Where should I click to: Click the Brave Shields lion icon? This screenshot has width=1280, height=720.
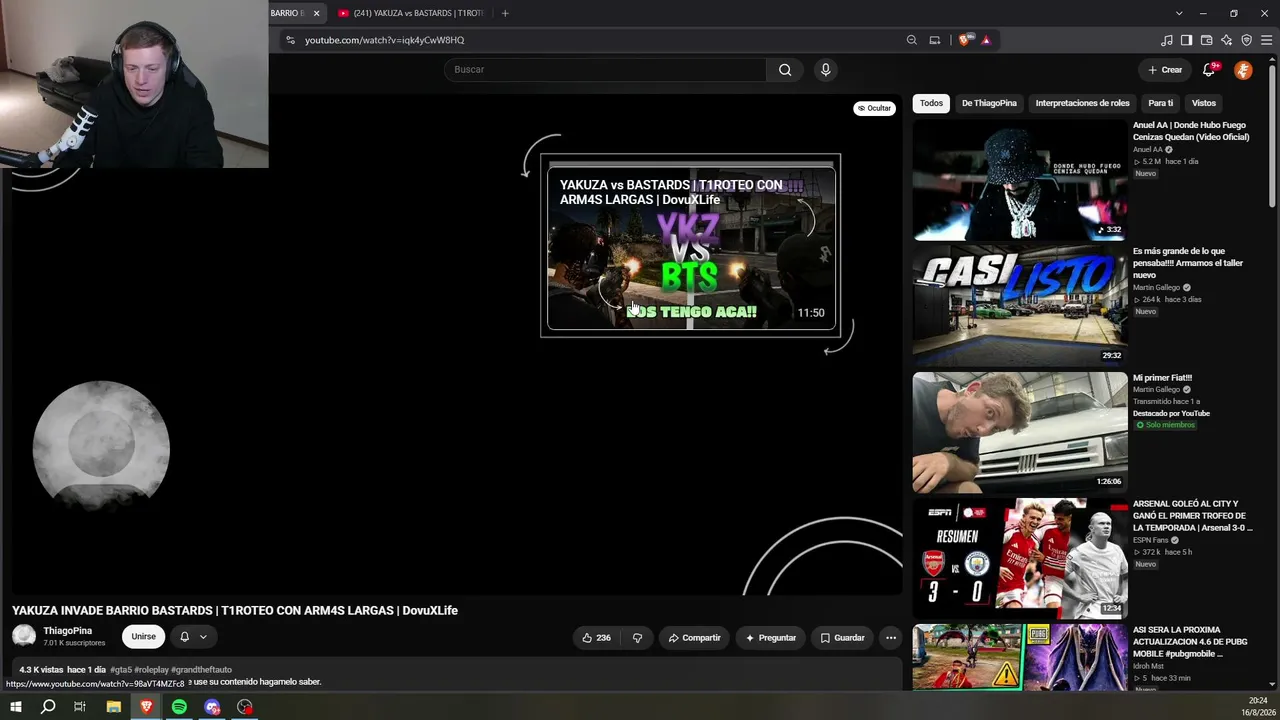(964, 40)
